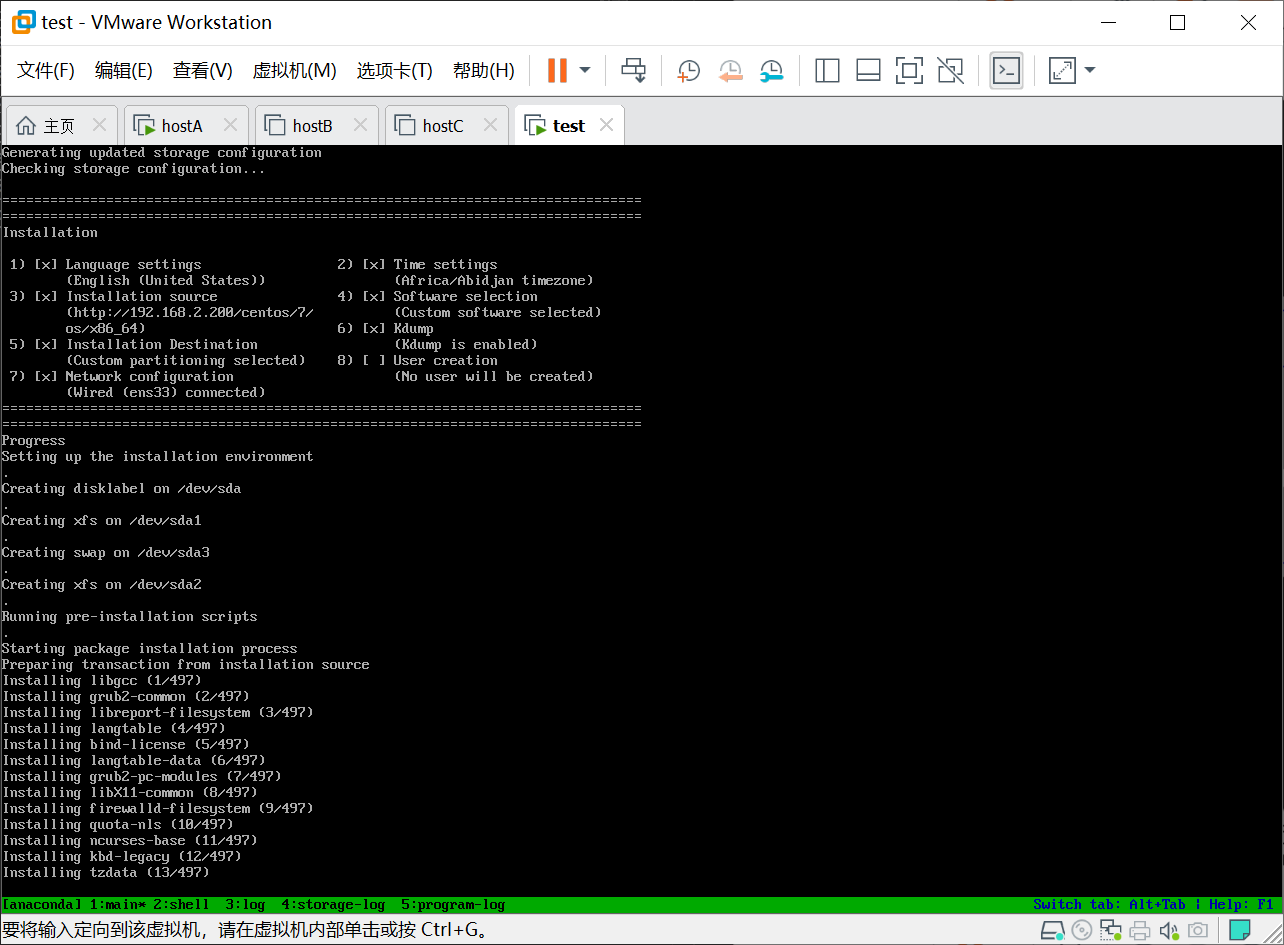This screenshot has height=945, width=1284.
Task: Pause the virtual machine
Action: point(557,70)
